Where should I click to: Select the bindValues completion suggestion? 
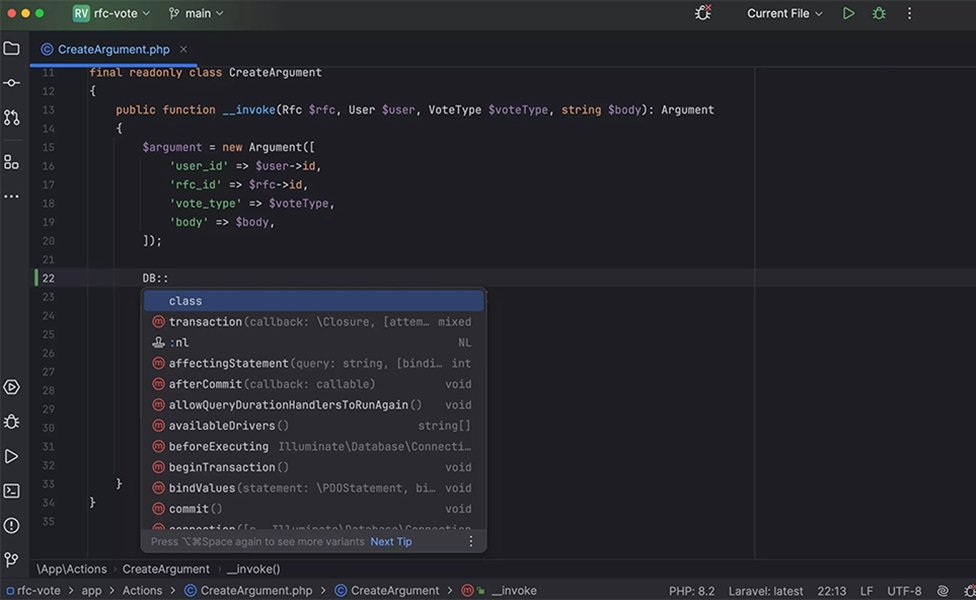point(314,488)
